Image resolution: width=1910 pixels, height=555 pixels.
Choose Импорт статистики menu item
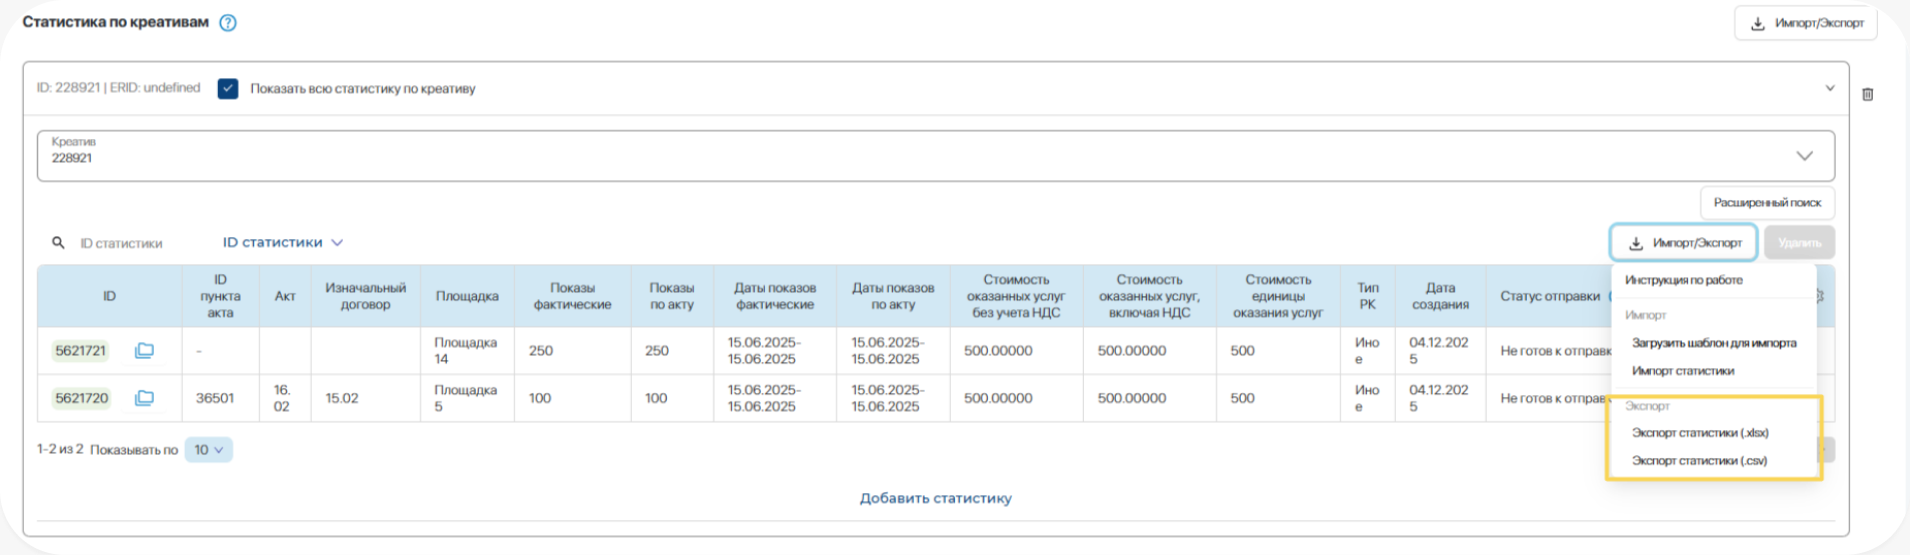pyautogui.click(x=1683, y=371)
